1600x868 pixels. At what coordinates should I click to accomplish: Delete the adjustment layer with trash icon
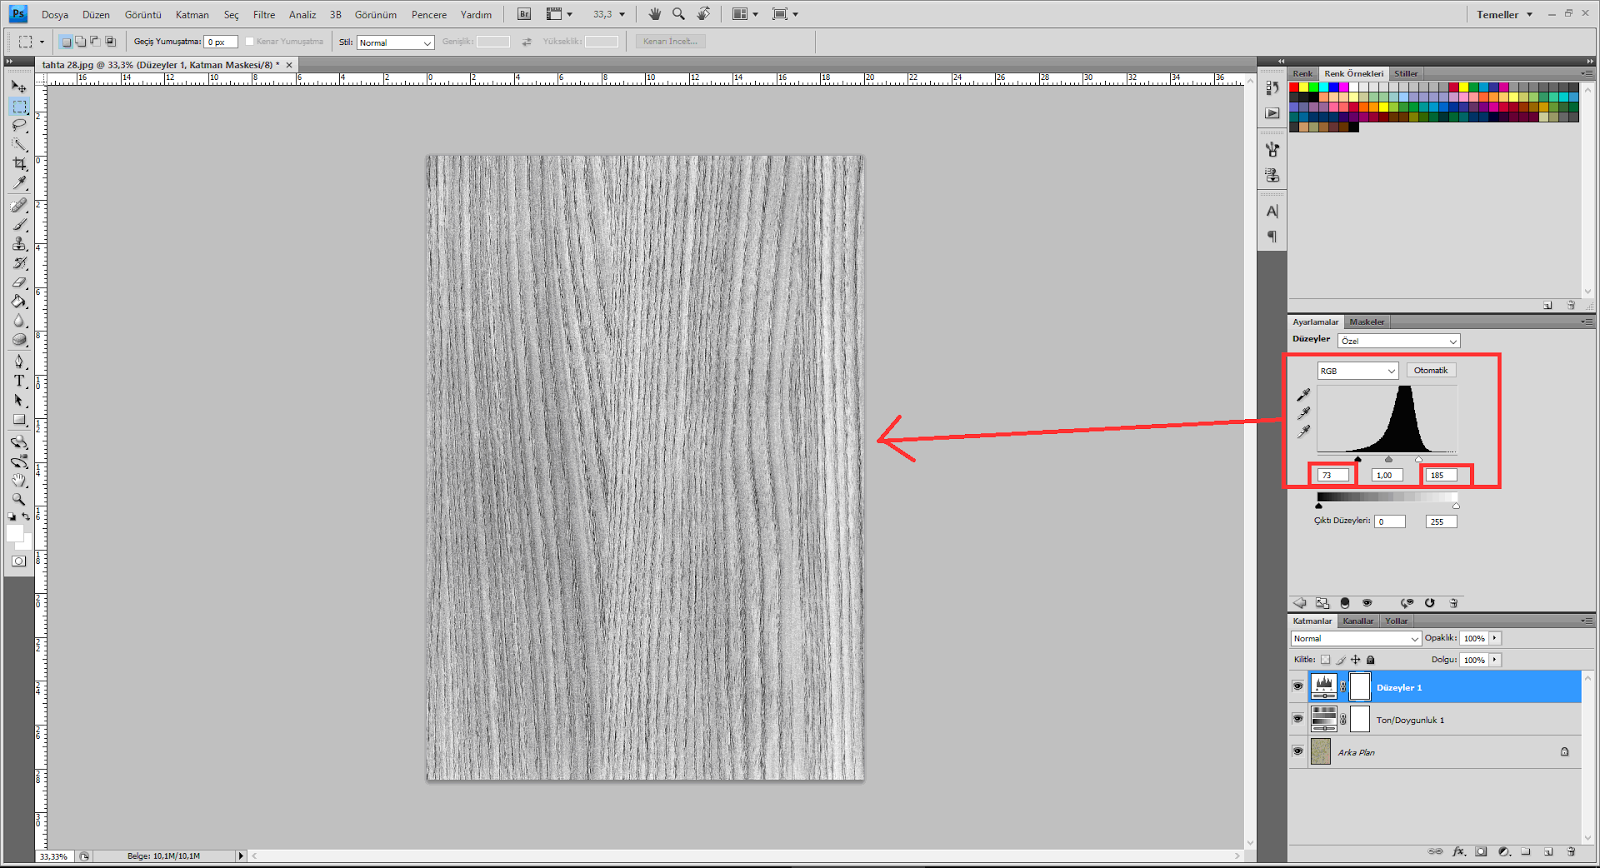(1454, 603)
